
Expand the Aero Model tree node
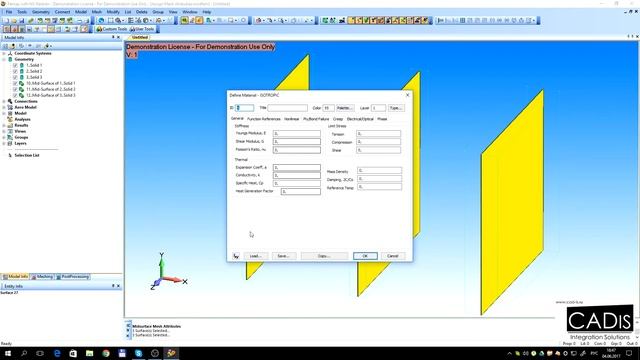pos(4,107)
